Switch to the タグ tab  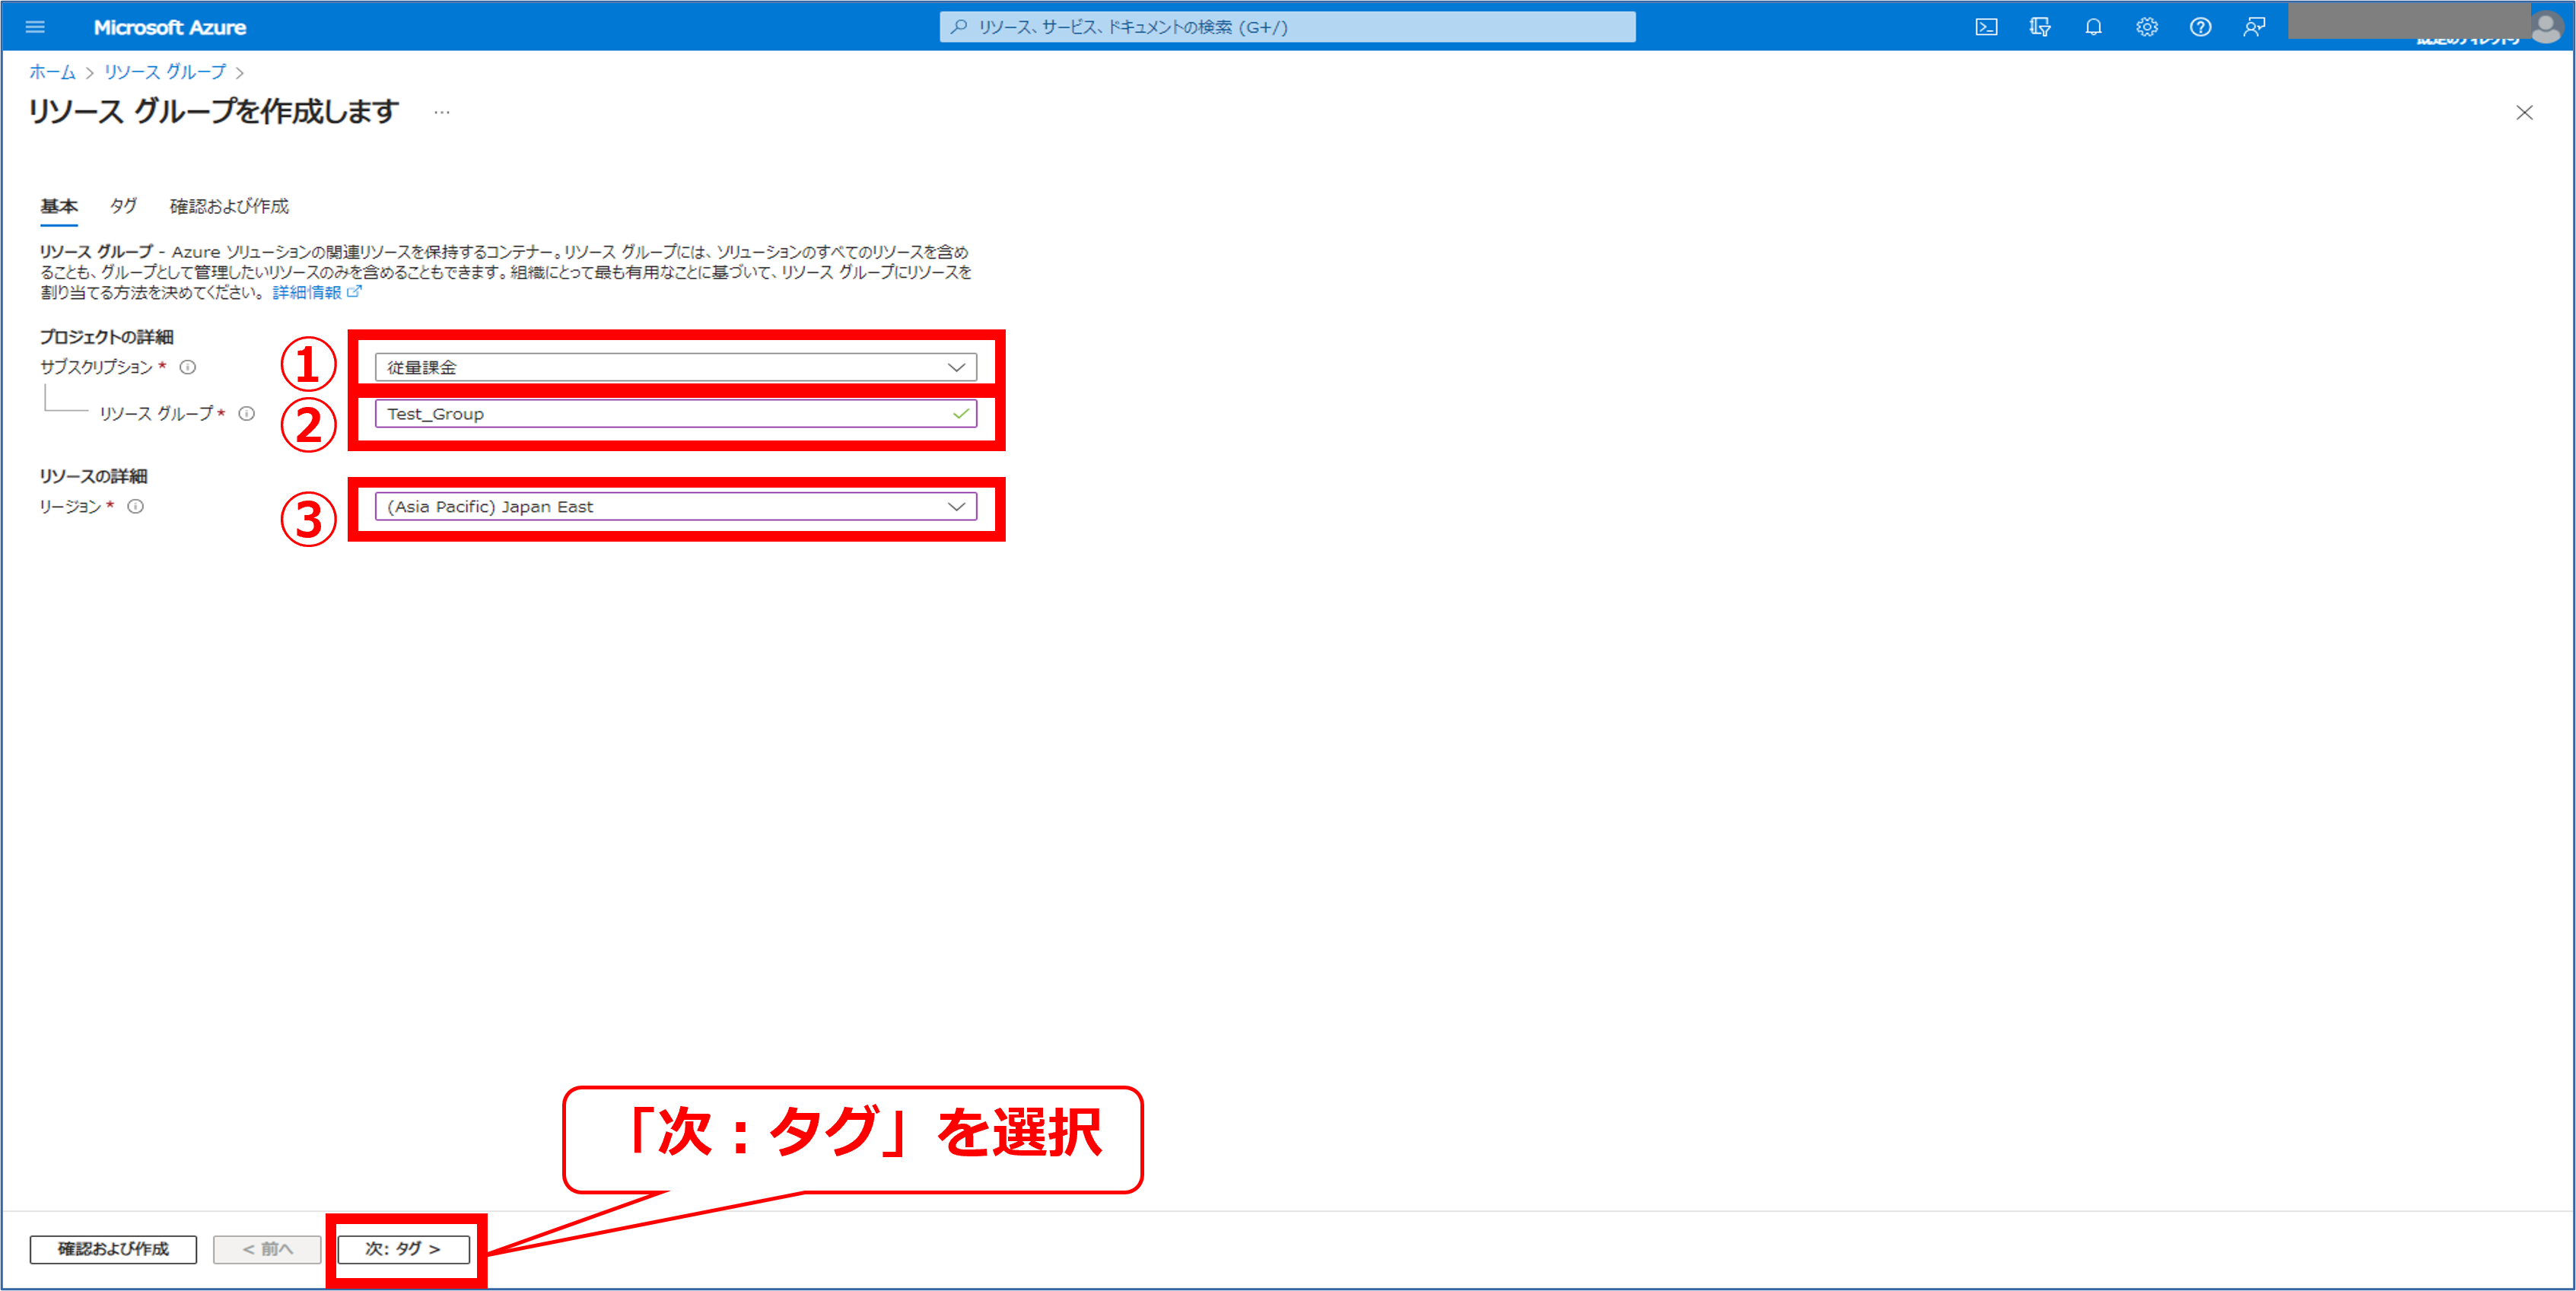[123, 206]
